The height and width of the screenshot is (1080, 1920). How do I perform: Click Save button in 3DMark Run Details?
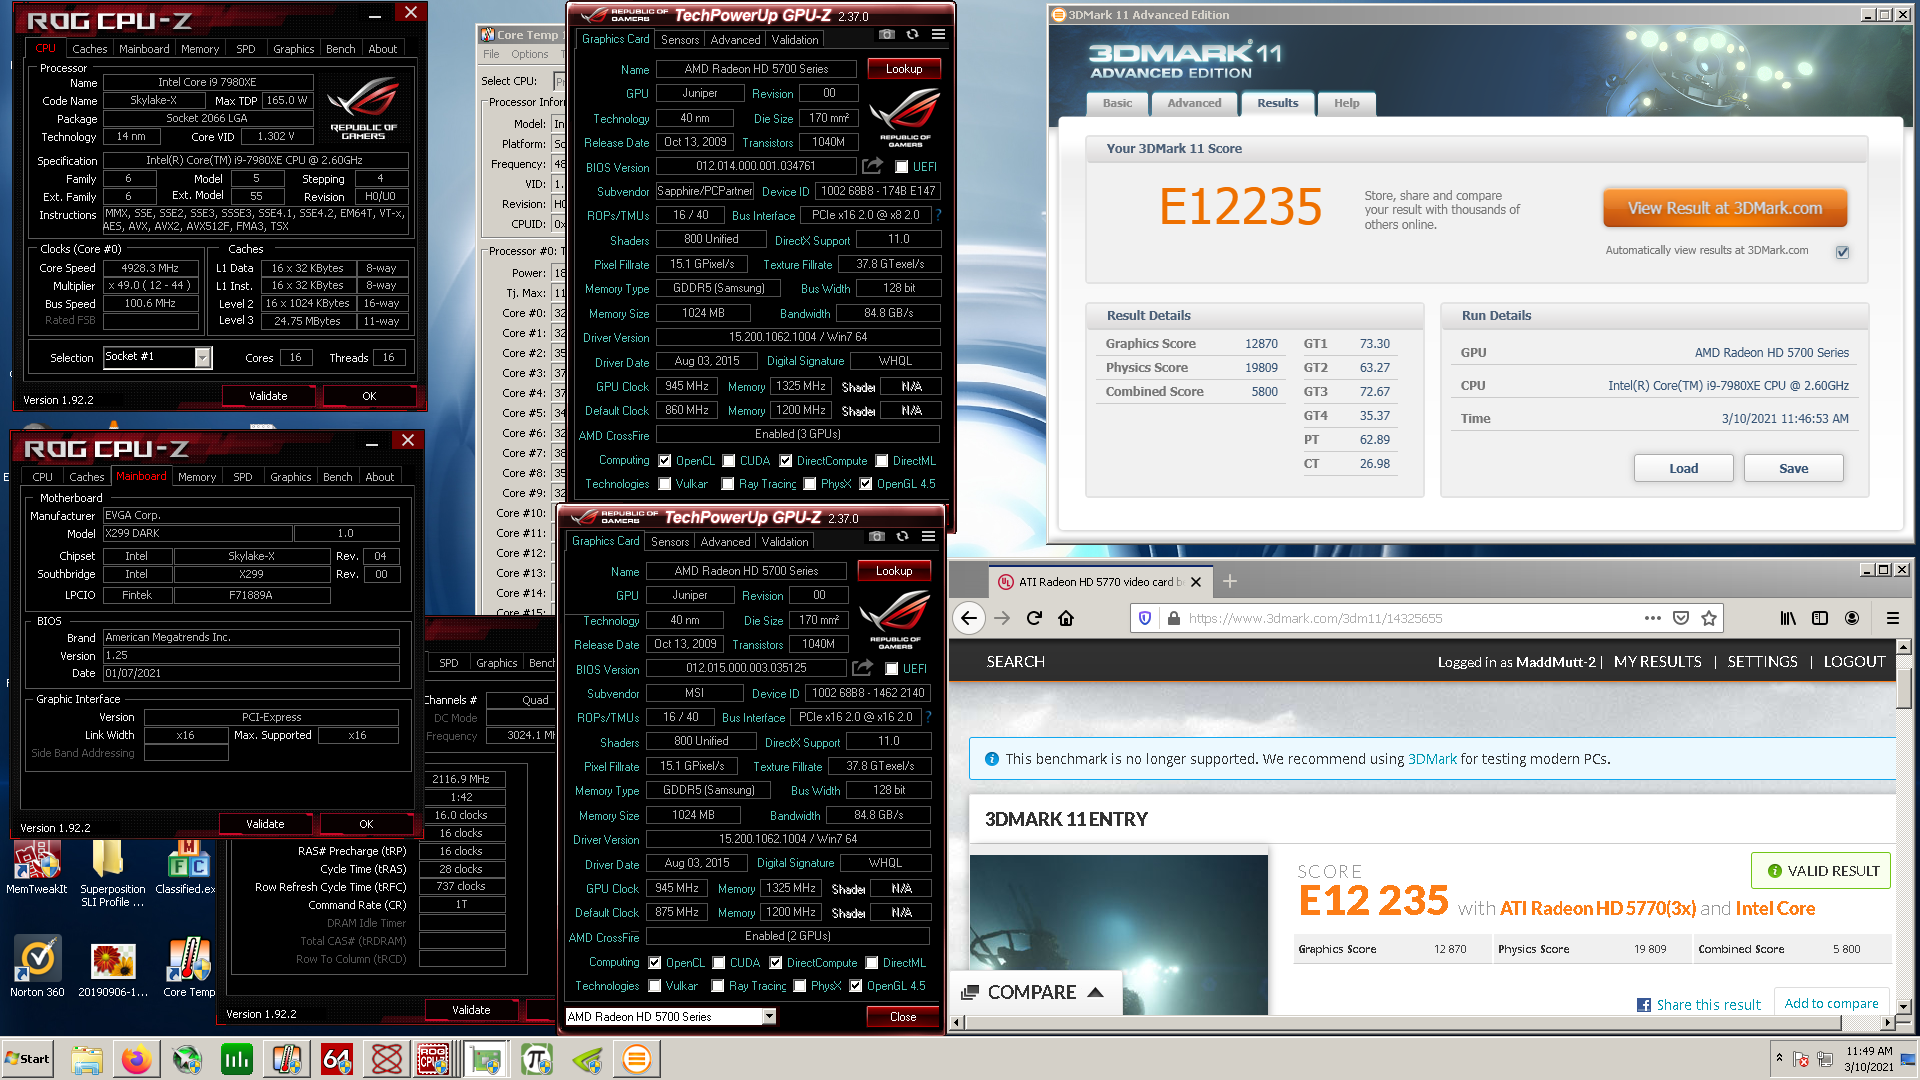pyautogui.click(x=1793, y=468)
